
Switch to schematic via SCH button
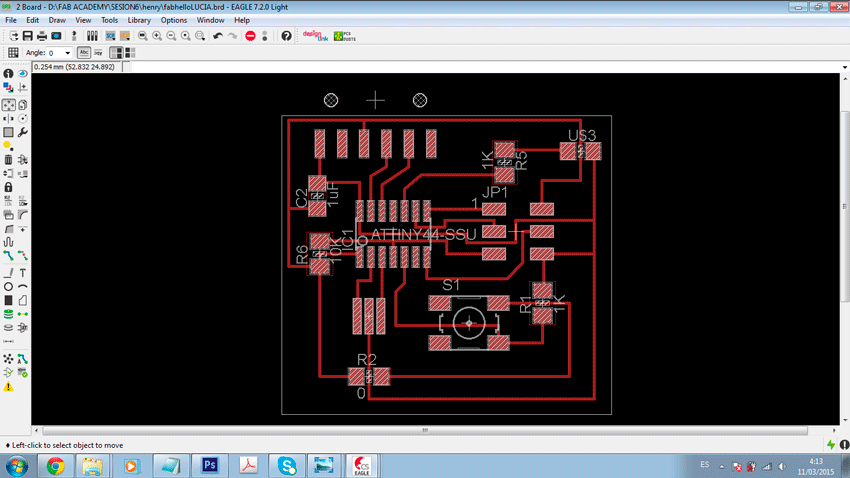click(x=110, y=36)
